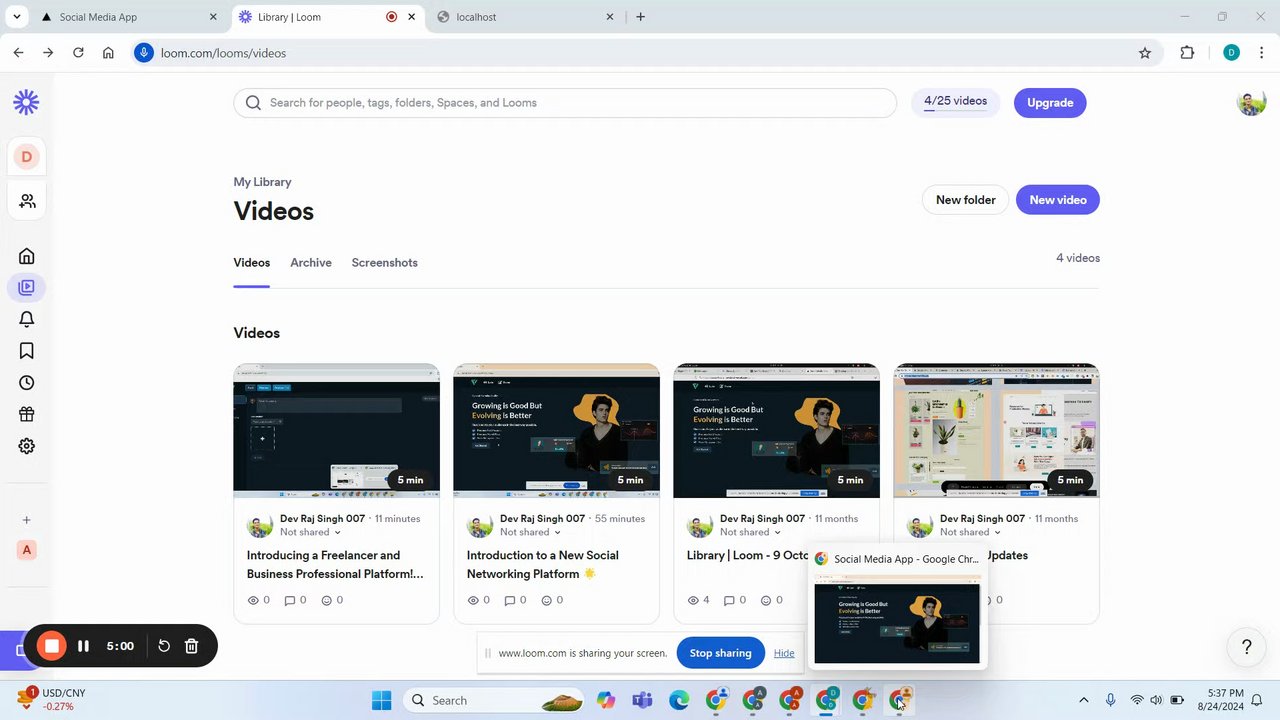
Task: Open Introduction to New Social Networking thumbnail
Action: click(556, 430)
